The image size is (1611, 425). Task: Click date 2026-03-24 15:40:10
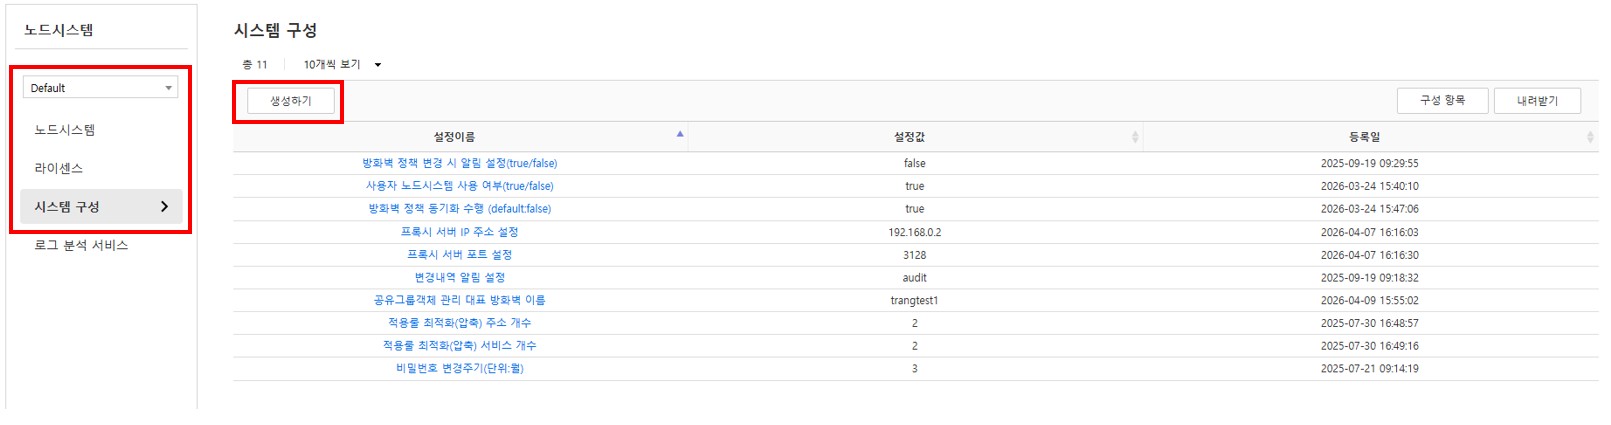coord(1369,186)
